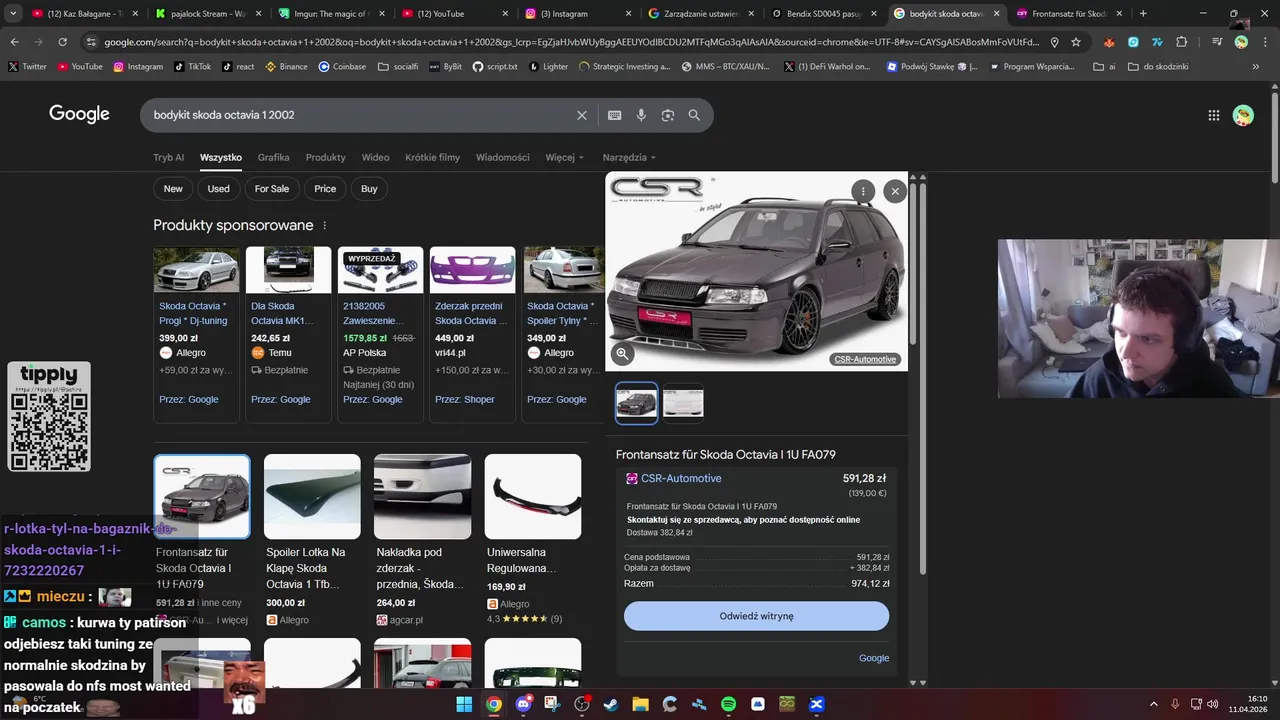The height and width of the screenshot is (720, 1280).
Task: Switch to the Krótkie filmy tab
Action: (x=432, y=157)
